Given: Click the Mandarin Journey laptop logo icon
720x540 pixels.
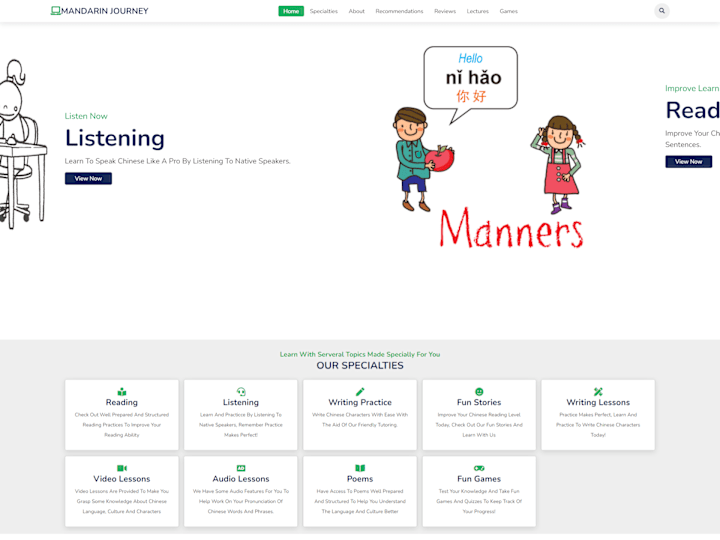Looking at the screenshot, I should tap(56, 11).
